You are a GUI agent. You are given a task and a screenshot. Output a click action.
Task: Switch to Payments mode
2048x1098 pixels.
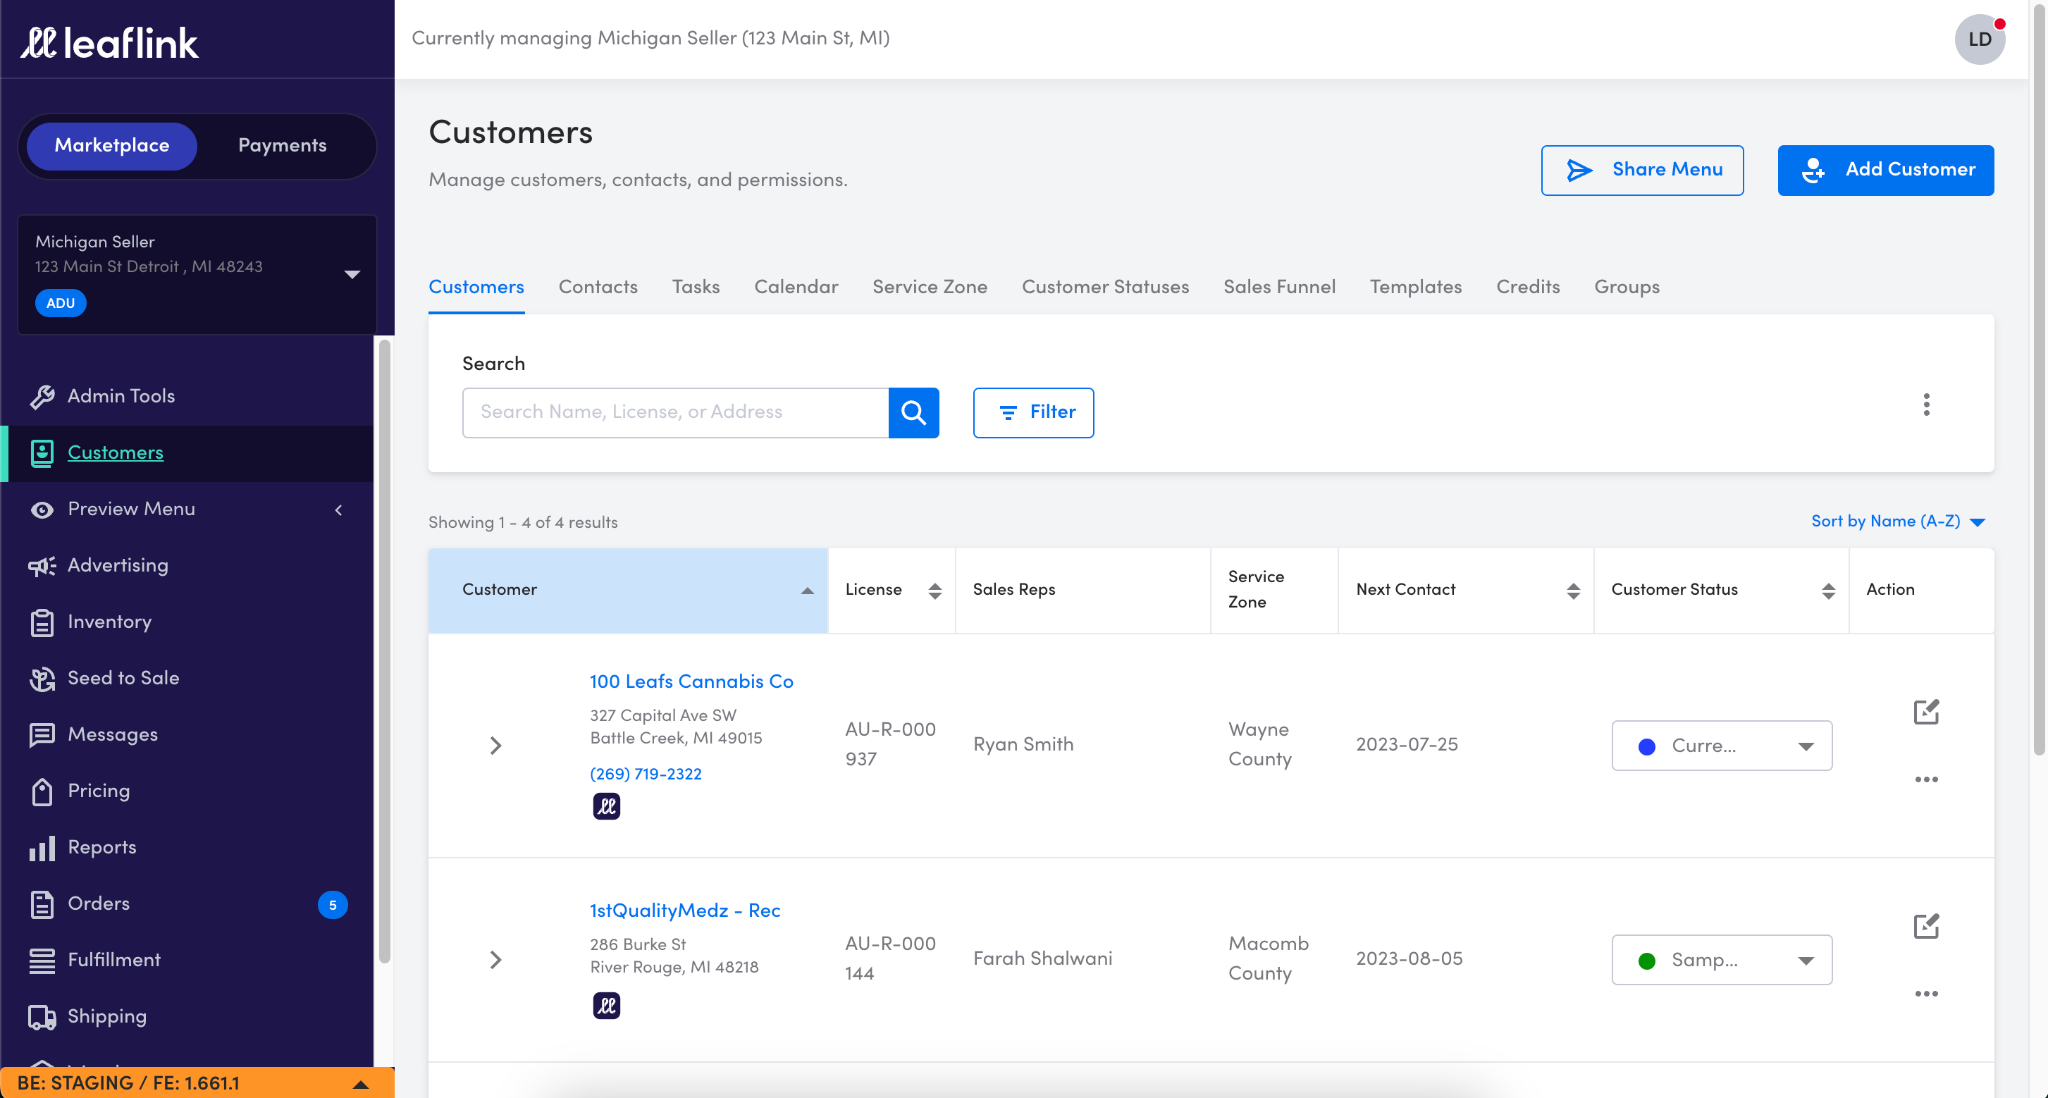coord(282,146)
